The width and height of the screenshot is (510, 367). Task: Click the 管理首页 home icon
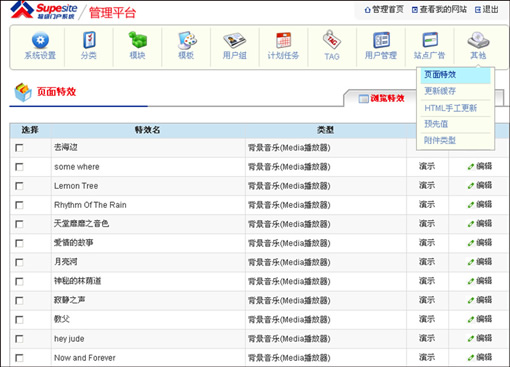[367, 10]
